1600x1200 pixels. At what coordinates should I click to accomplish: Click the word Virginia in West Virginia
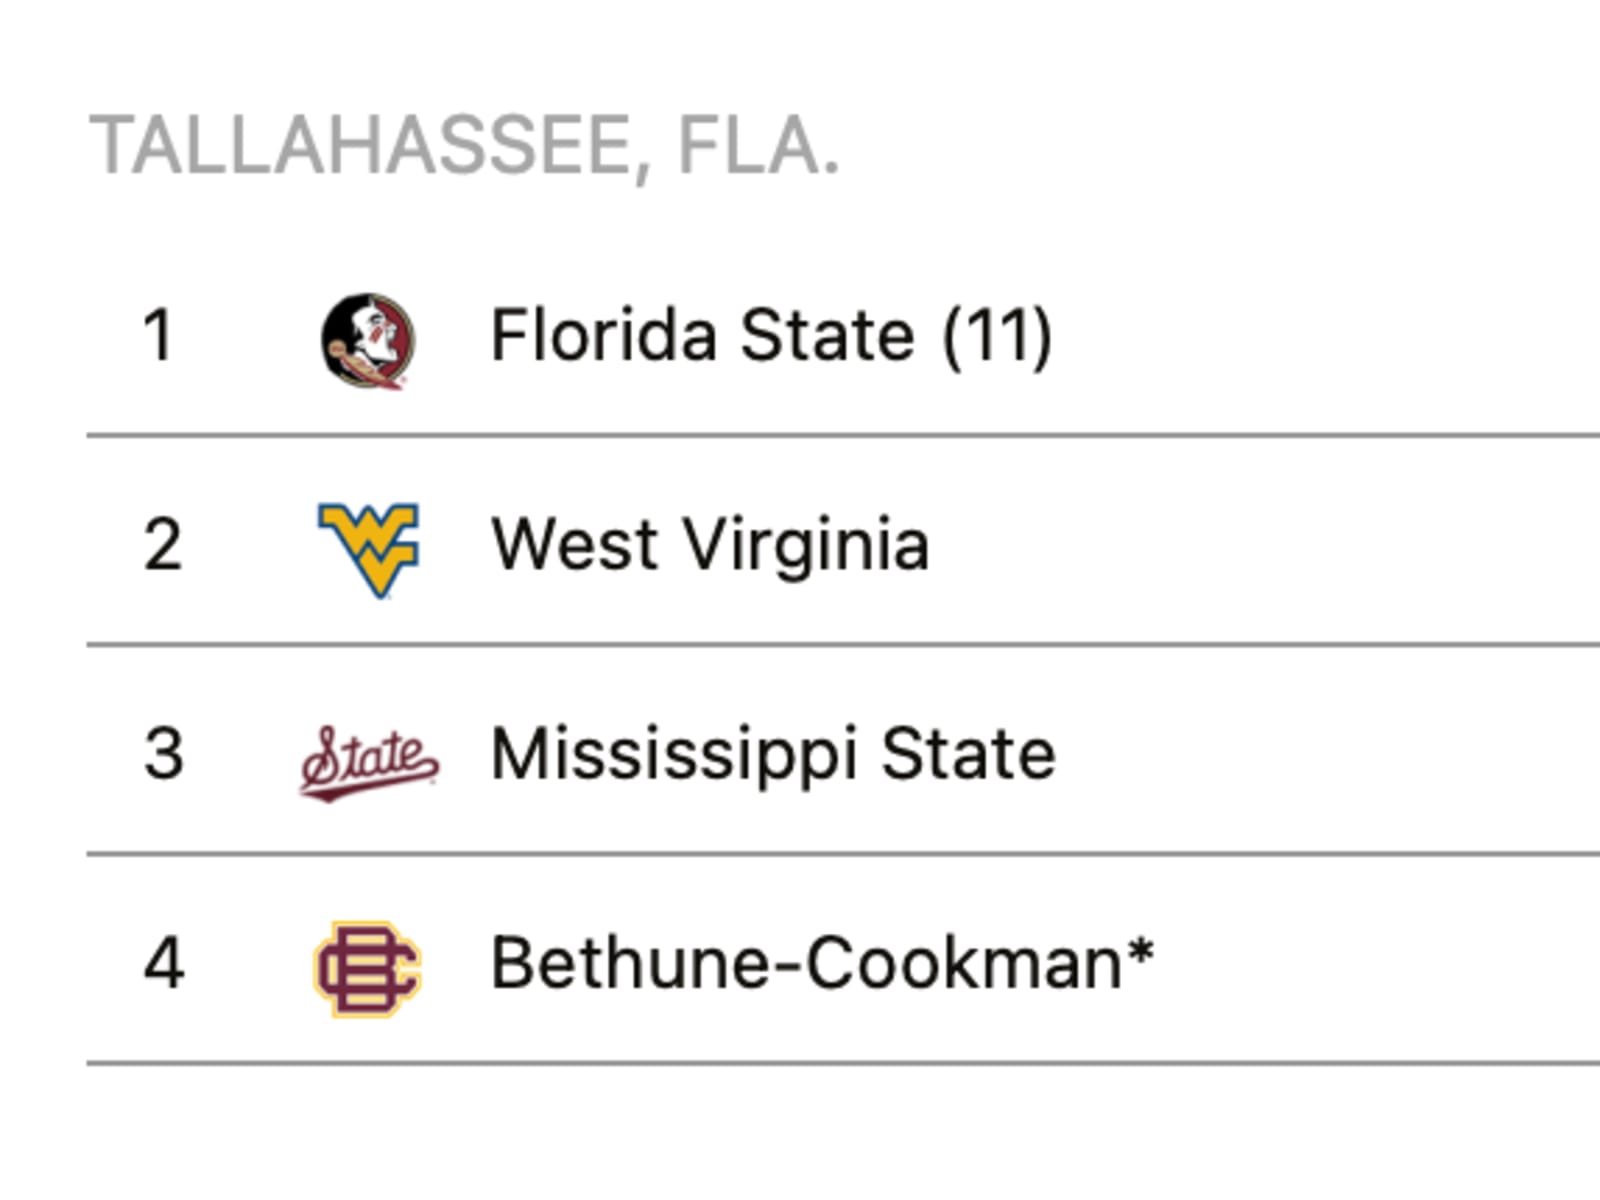tap(807, 546)
